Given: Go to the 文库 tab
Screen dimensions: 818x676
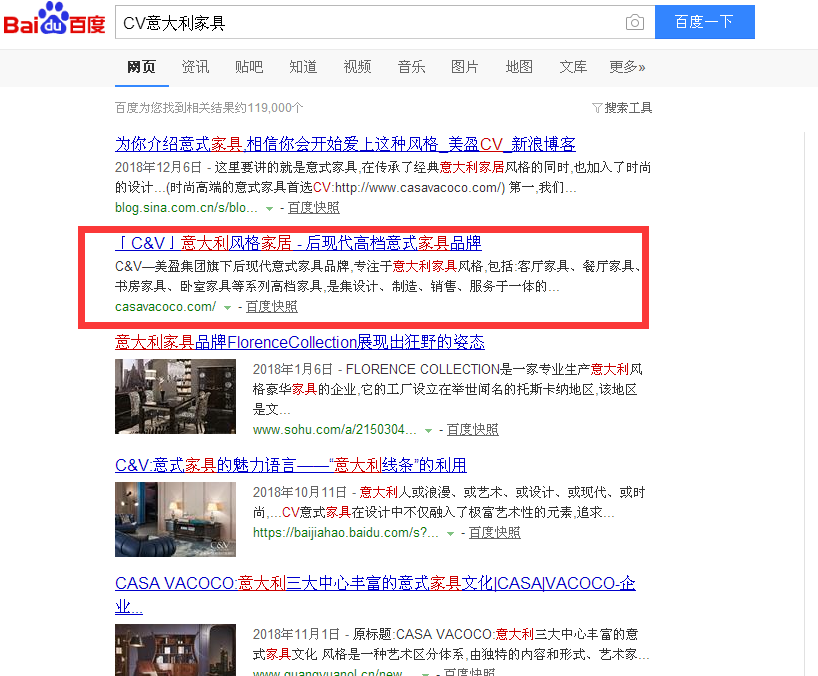Looking at the screenshot, I should 573,67.
